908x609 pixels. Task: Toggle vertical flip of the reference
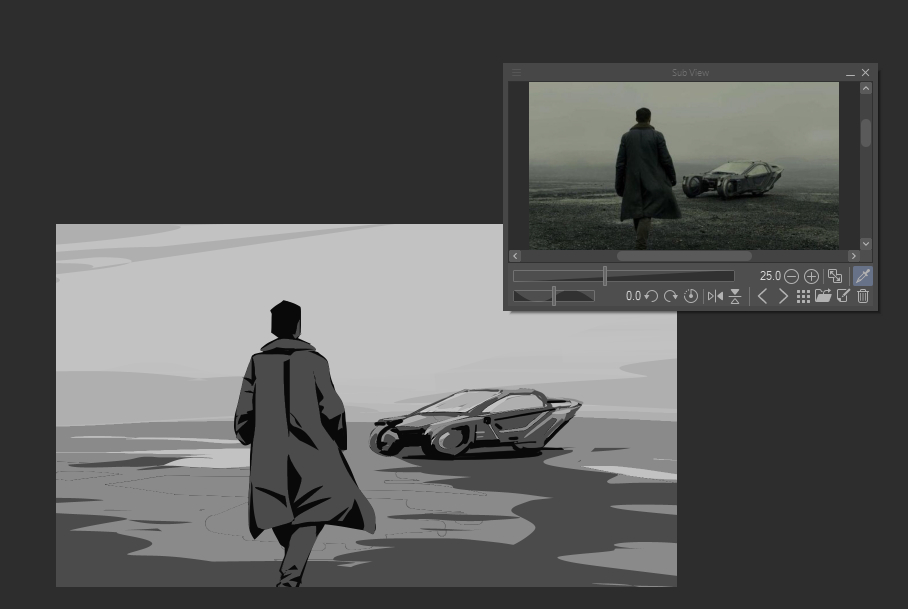[x=735, y=296]
